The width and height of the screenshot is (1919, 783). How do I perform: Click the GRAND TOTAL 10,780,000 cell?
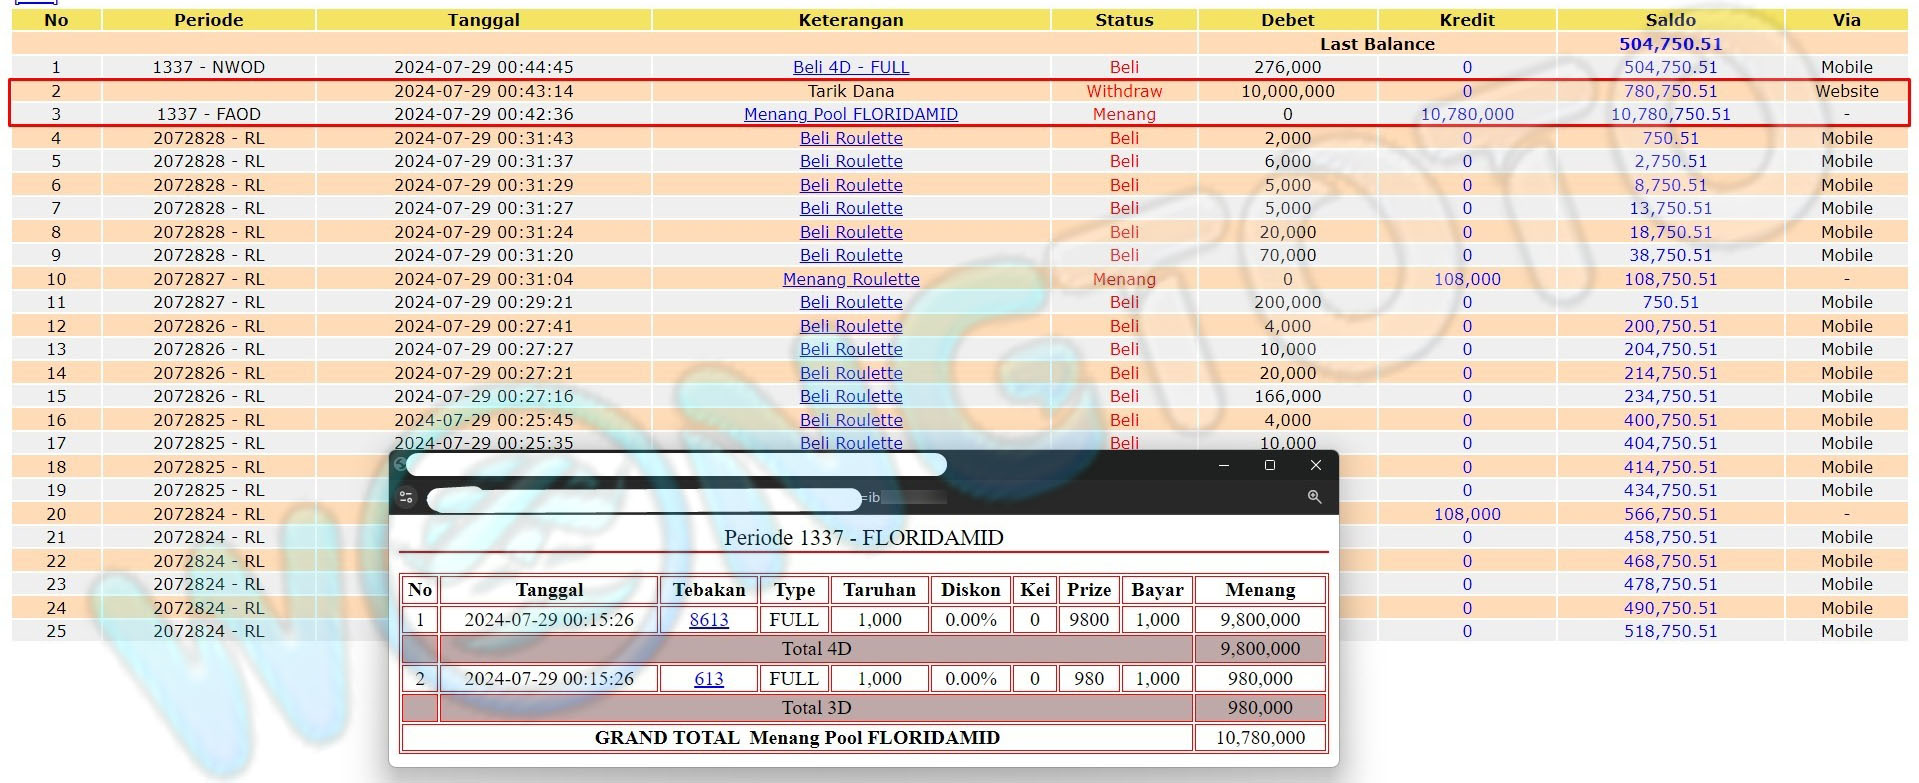(1260, 738)
